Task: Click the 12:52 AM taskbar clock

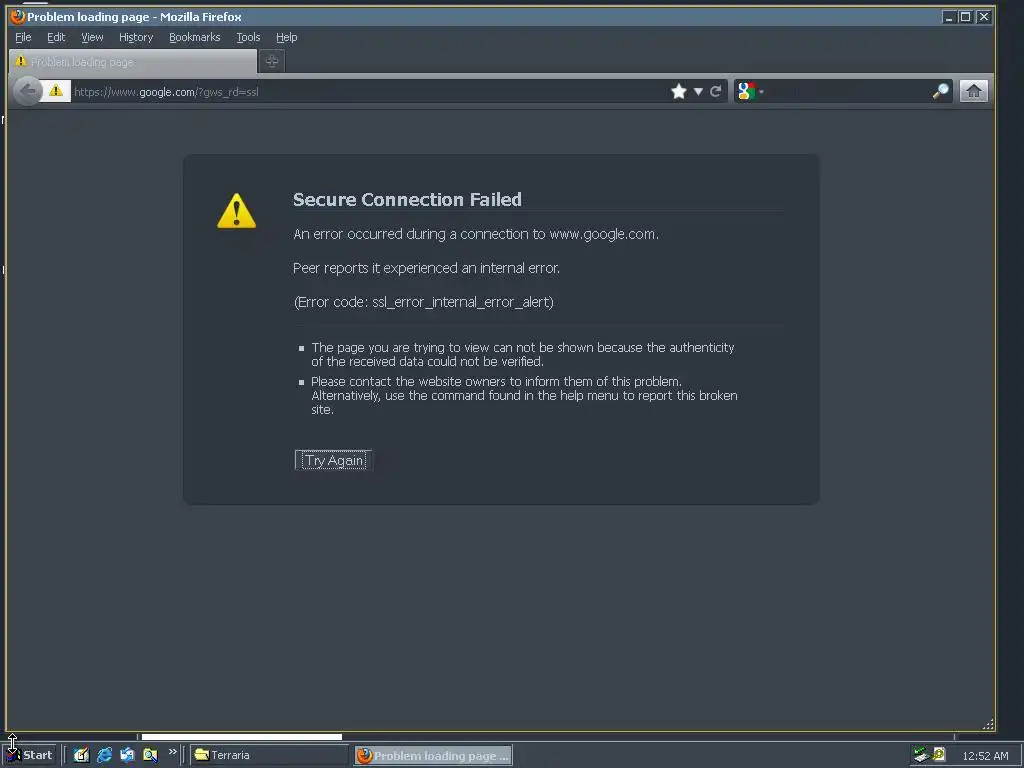Action: [x=985, y=756]
